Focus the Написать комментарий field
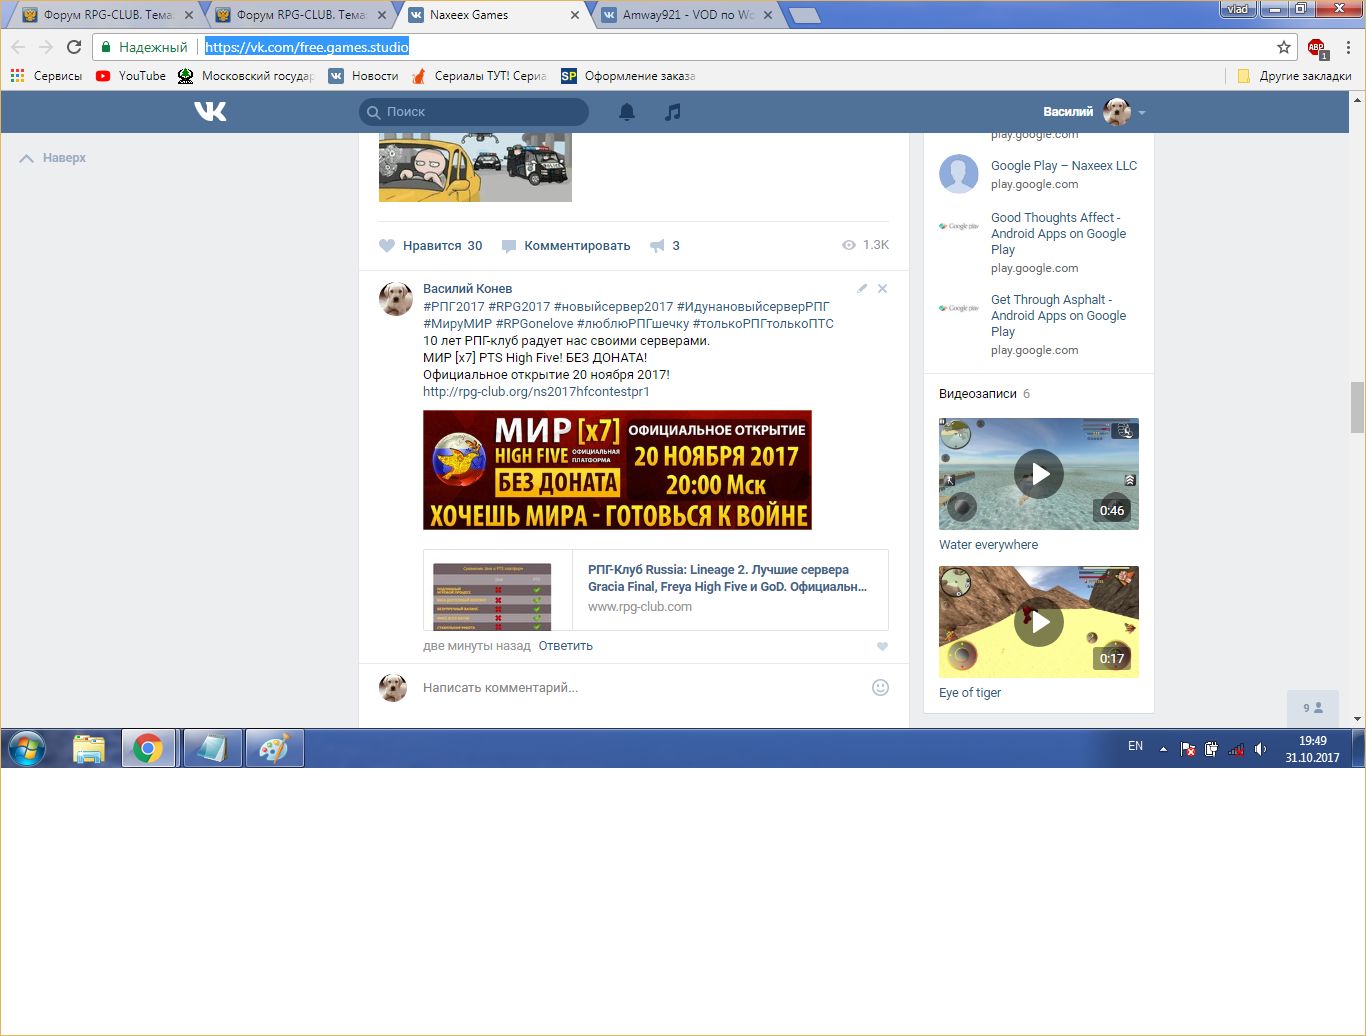The height and width of the screenshot is (1036, 1366). point(640,688)
